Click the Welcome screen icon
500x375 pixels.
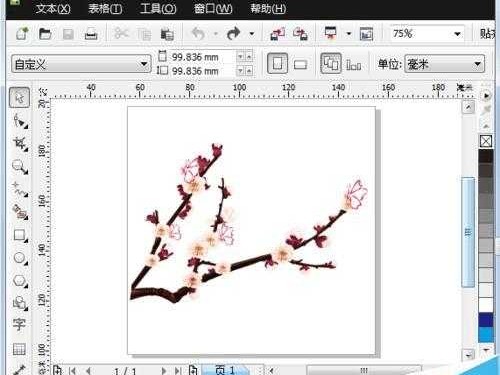click(366, 34)
